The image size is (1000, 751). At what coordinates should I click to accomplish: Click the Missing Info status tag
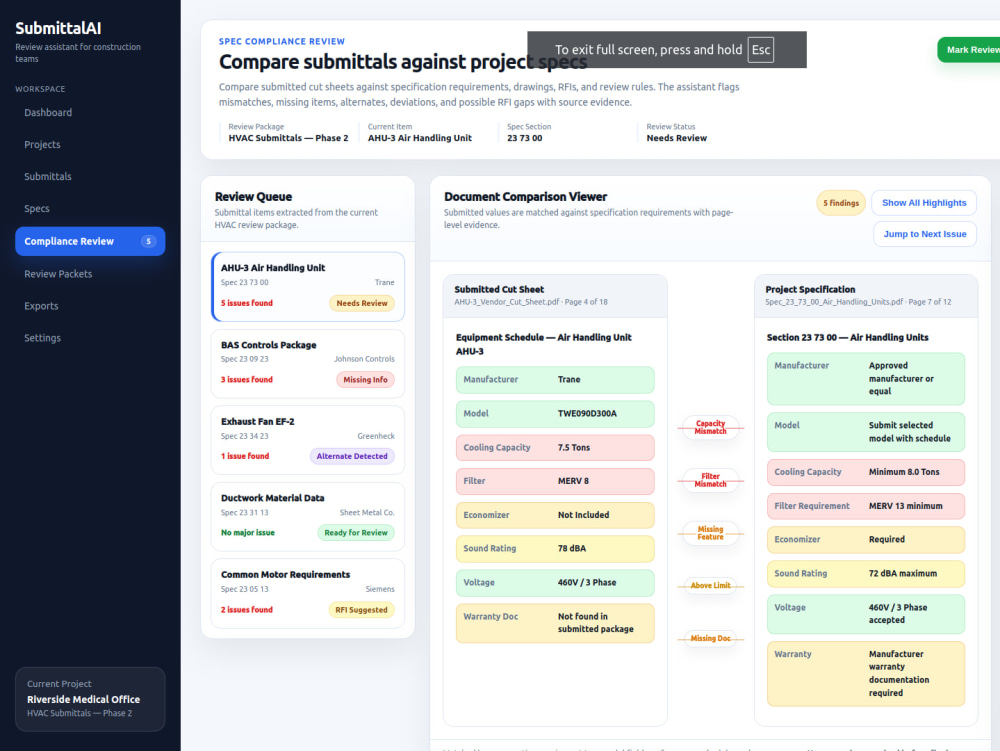[x=365, y=380]
